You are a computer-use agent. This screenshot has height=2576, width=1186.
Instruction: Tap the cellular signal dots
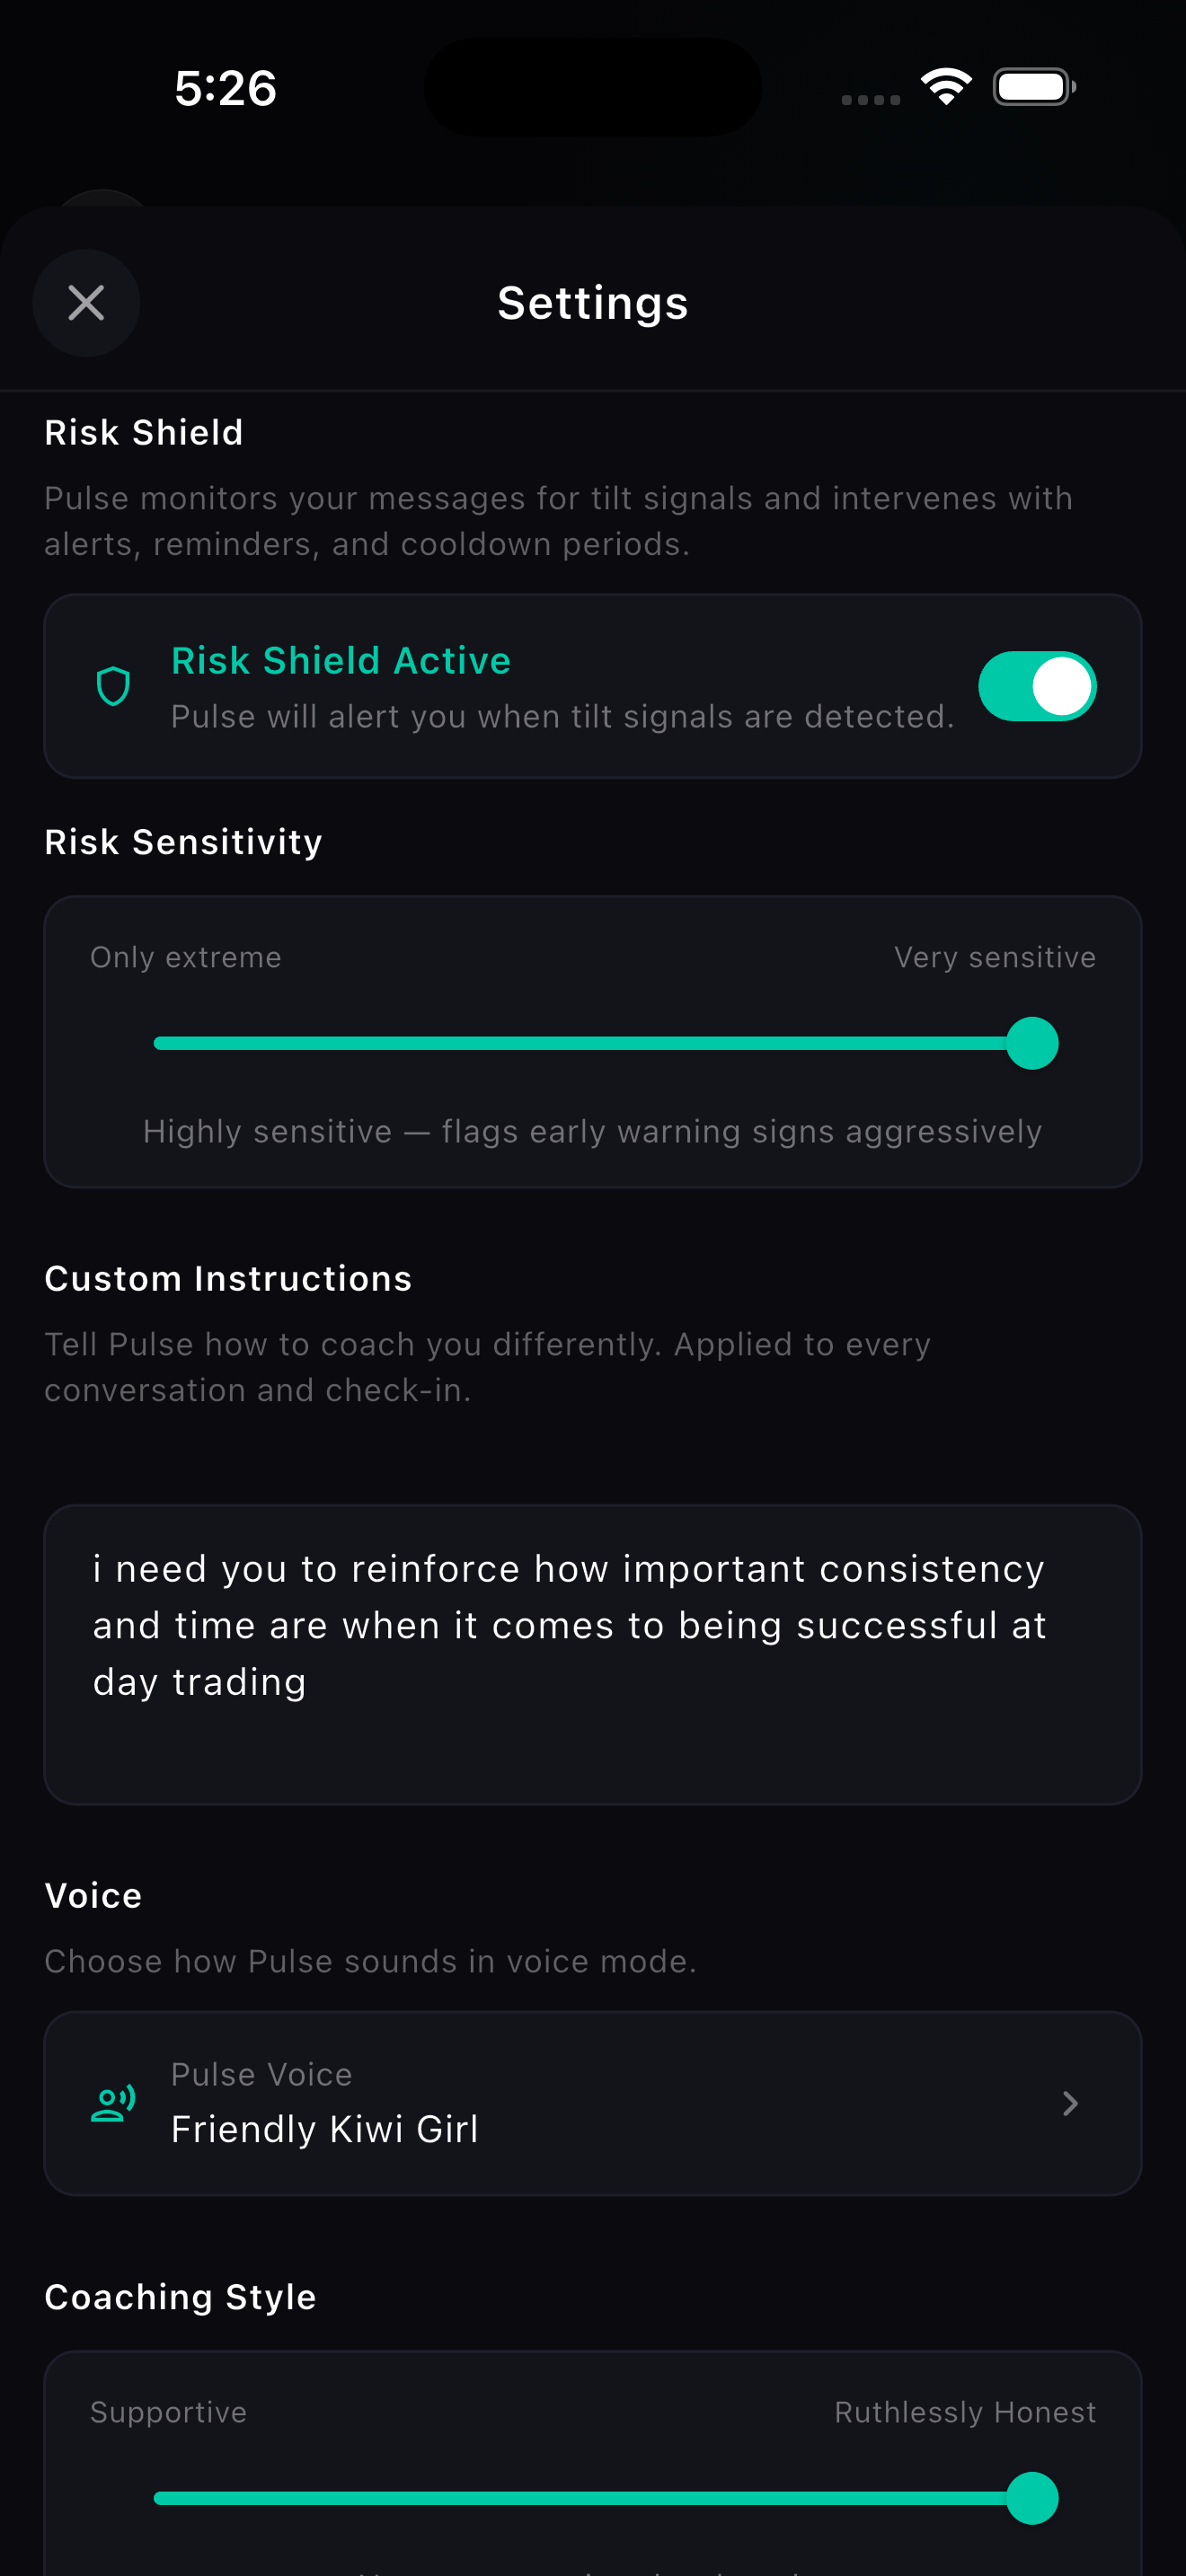click(x=871, y=99)
